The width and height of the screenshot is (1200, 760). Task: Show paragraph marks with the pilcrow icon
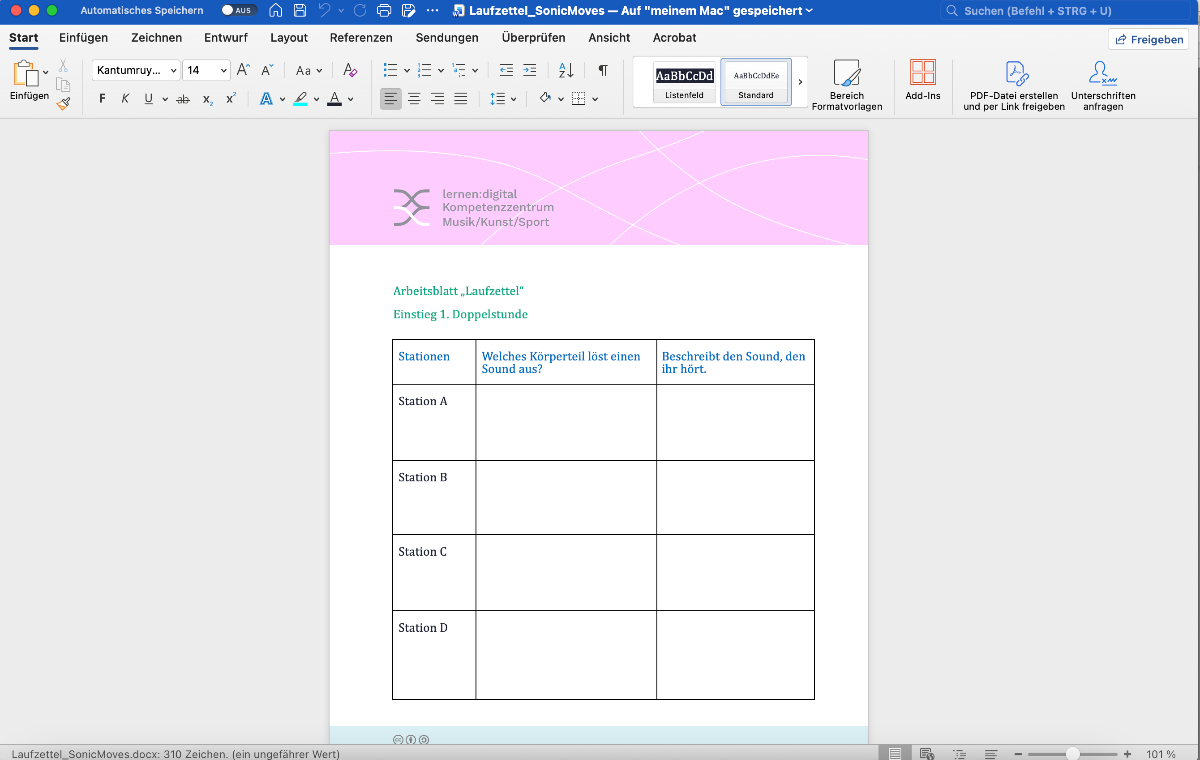(602, 70)
